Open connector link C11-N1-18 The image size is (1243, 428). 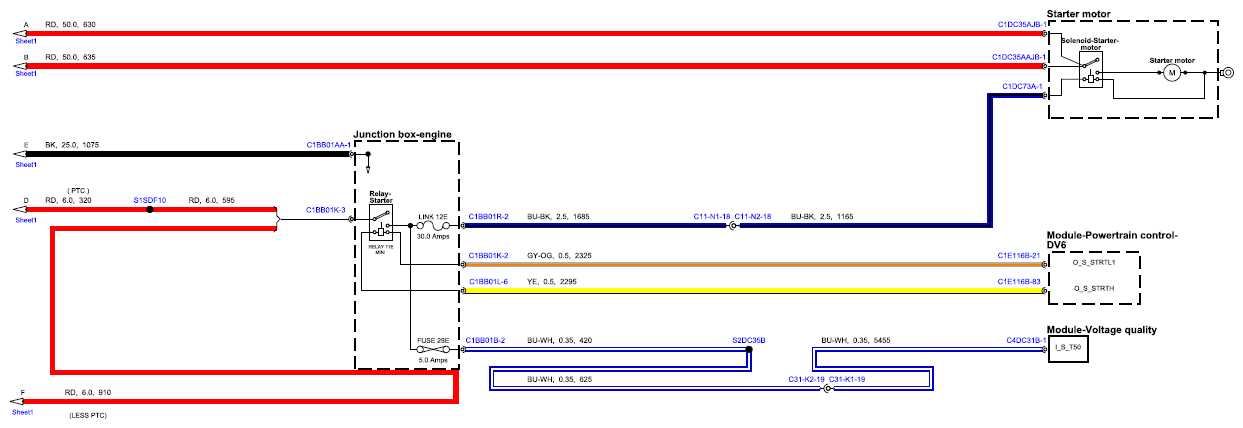click(x=712, y=216)
